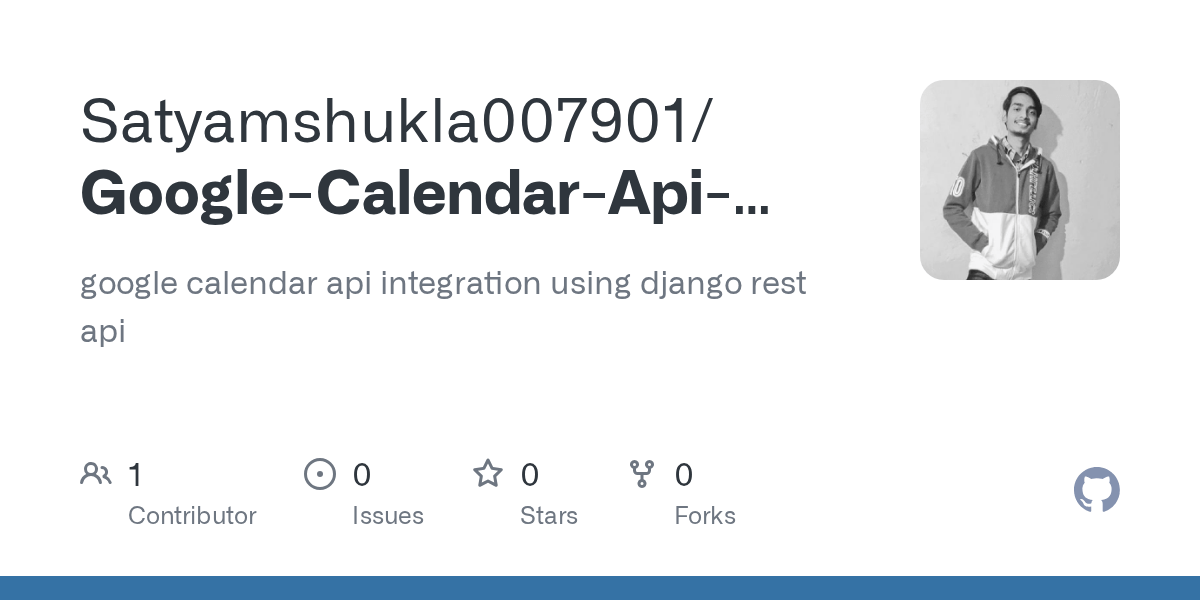Click the forks count number 0

(684, 475)
